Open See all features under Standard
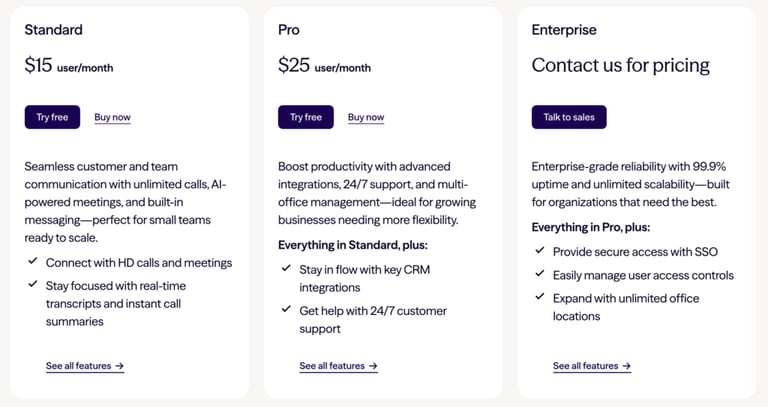This screenshot has width=768, height=407. click(x=85, y=366)
